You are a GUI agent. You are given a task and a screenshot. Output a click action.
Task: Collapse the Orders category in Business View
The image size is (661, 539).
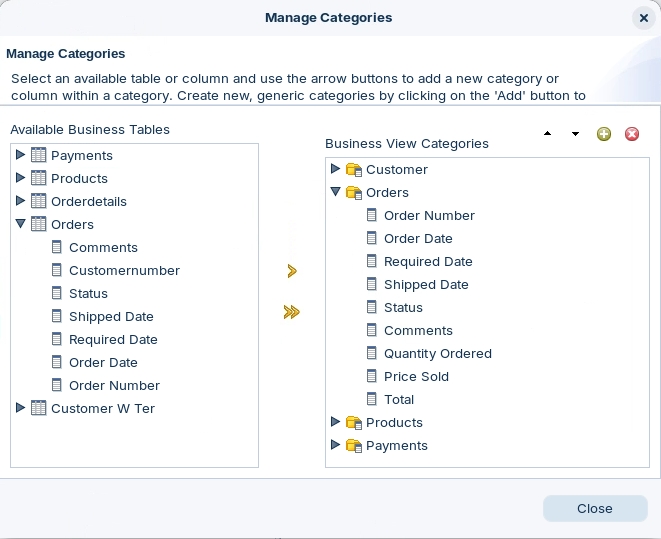(336, 192)
